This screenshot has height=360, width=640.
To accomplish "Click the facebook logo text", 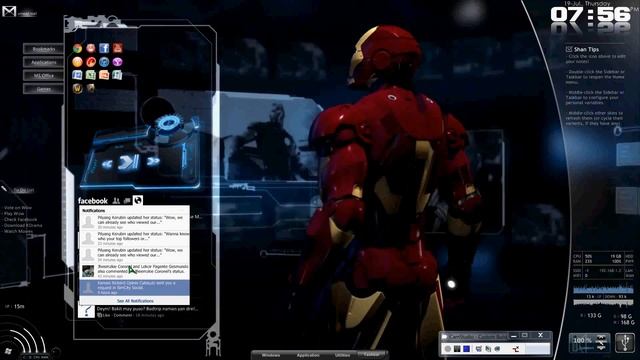I will tap(93, 201).
